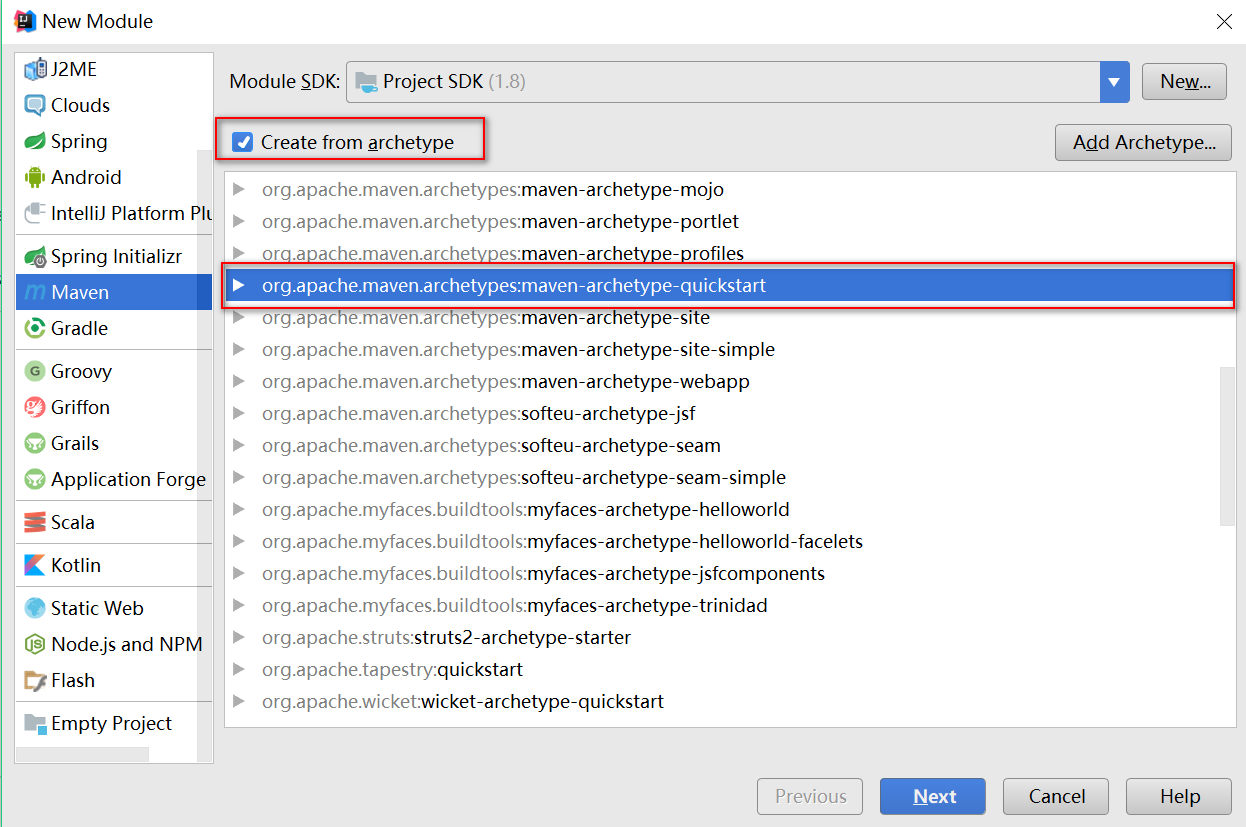Select the J2ME module type icon

pyautogui.click(x=35, y=70)
